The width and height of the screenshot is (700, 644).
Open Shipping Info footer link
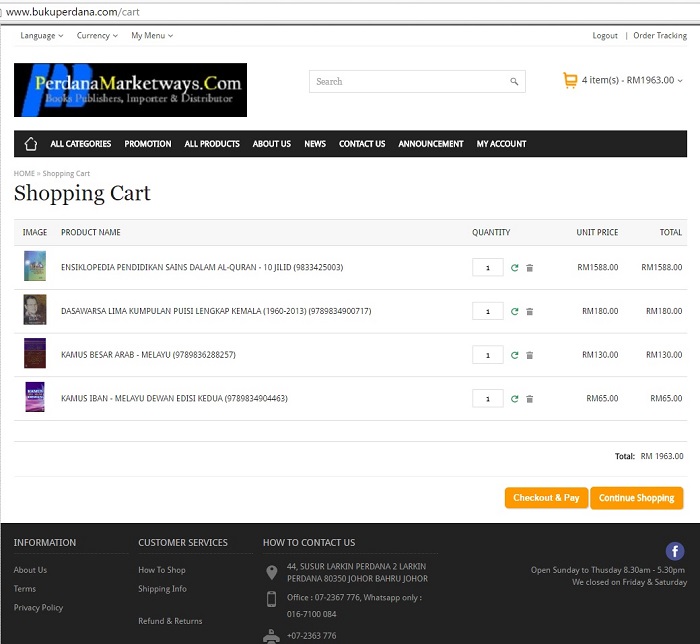[x=162, y=589]
